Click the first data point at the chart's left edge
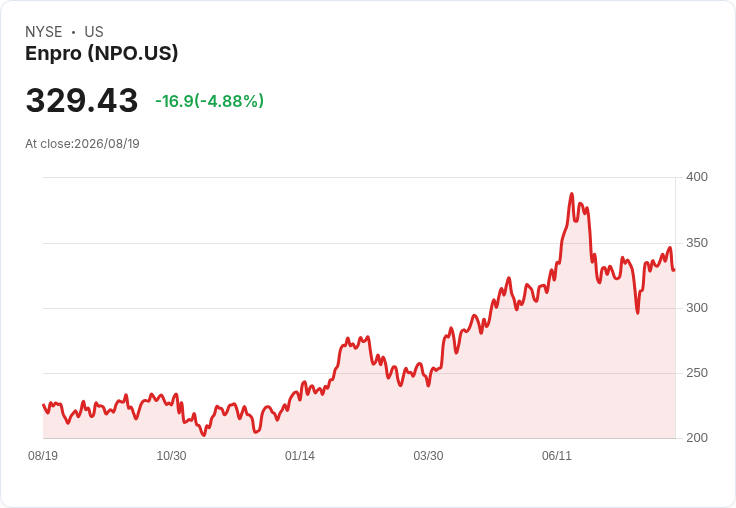The width and height of the screenshot is (736, 508). [44, 404]
